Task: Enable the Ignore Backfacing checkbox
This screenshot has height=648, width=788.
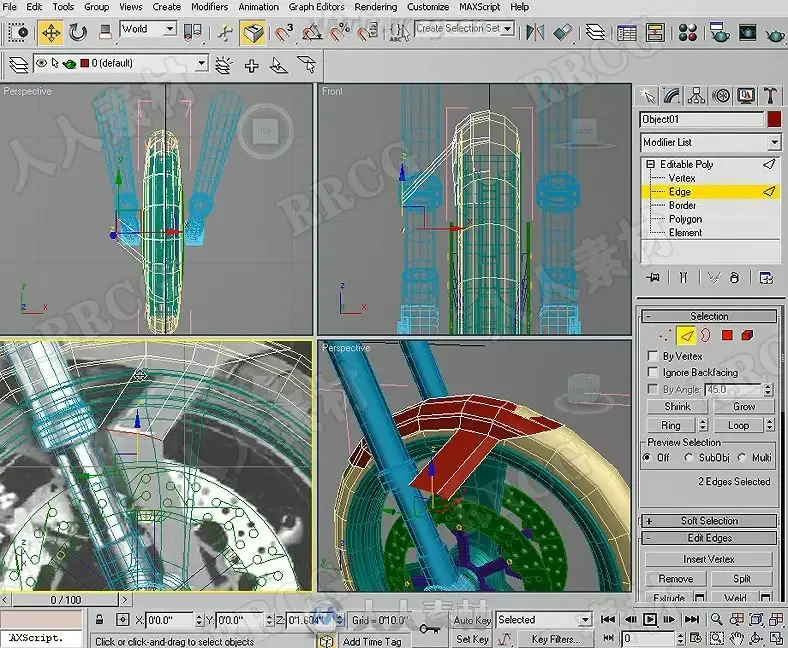Action: tap(653, 372)
